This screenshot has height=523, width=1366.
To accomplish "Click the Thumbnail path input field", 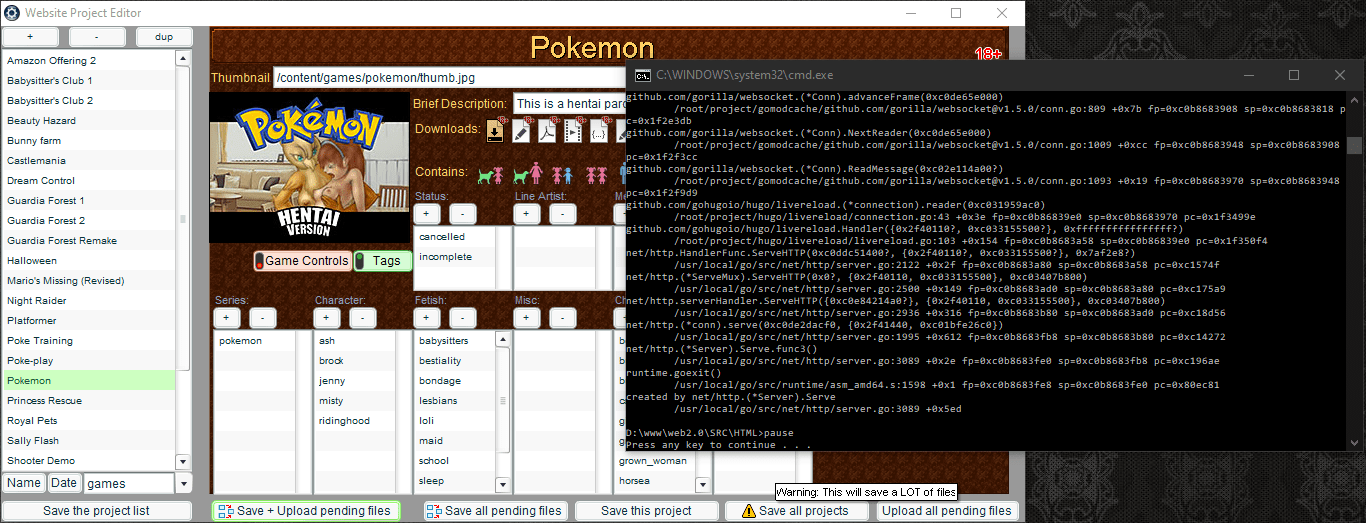I will [x=450, y=78].
